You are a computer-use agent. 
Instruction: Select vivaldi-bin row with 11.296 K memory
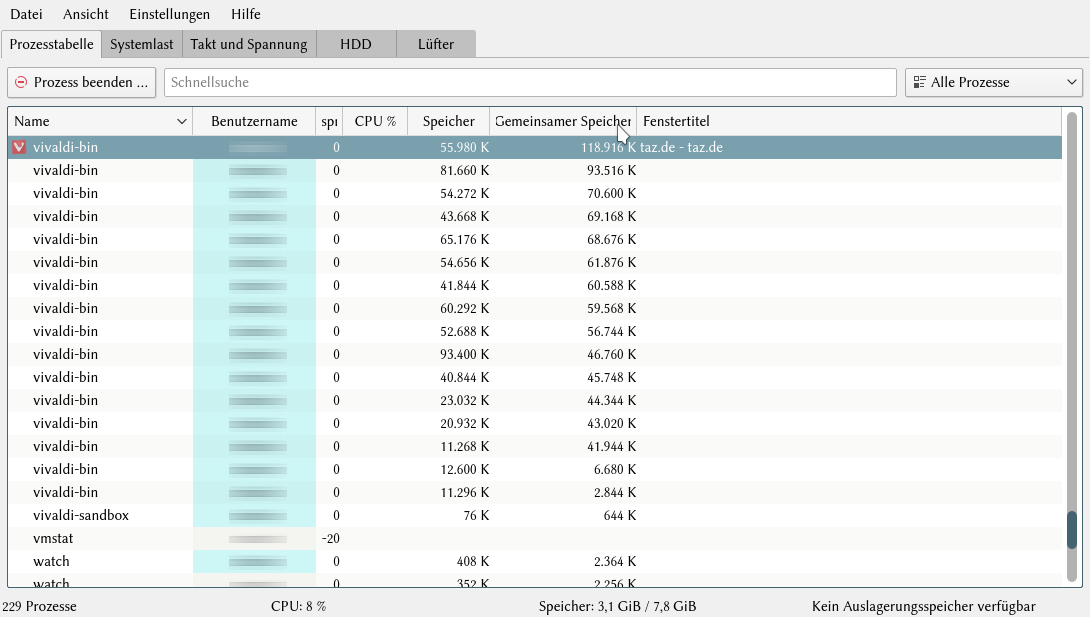click(x=535, y=491)
